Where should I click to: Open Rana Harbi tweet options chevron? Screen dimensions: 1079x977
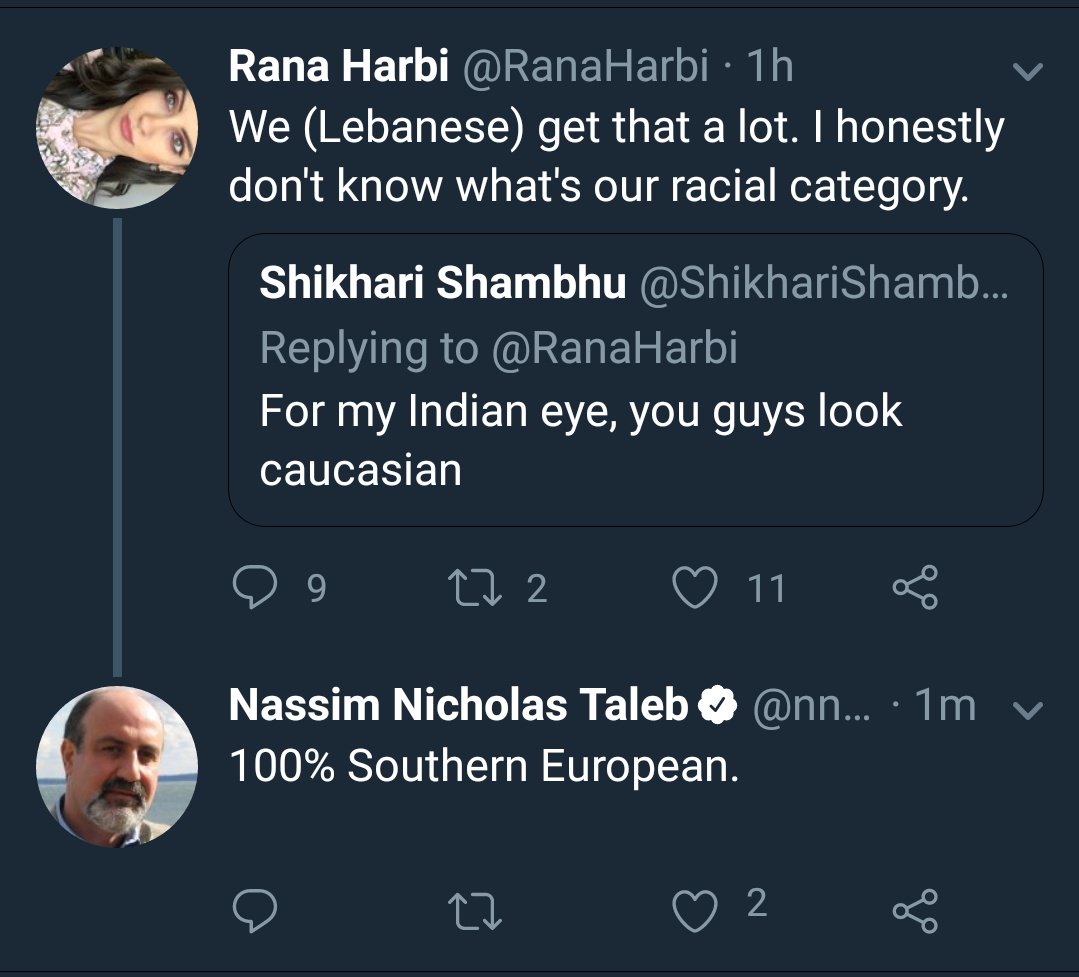(x=1028, y=71)
